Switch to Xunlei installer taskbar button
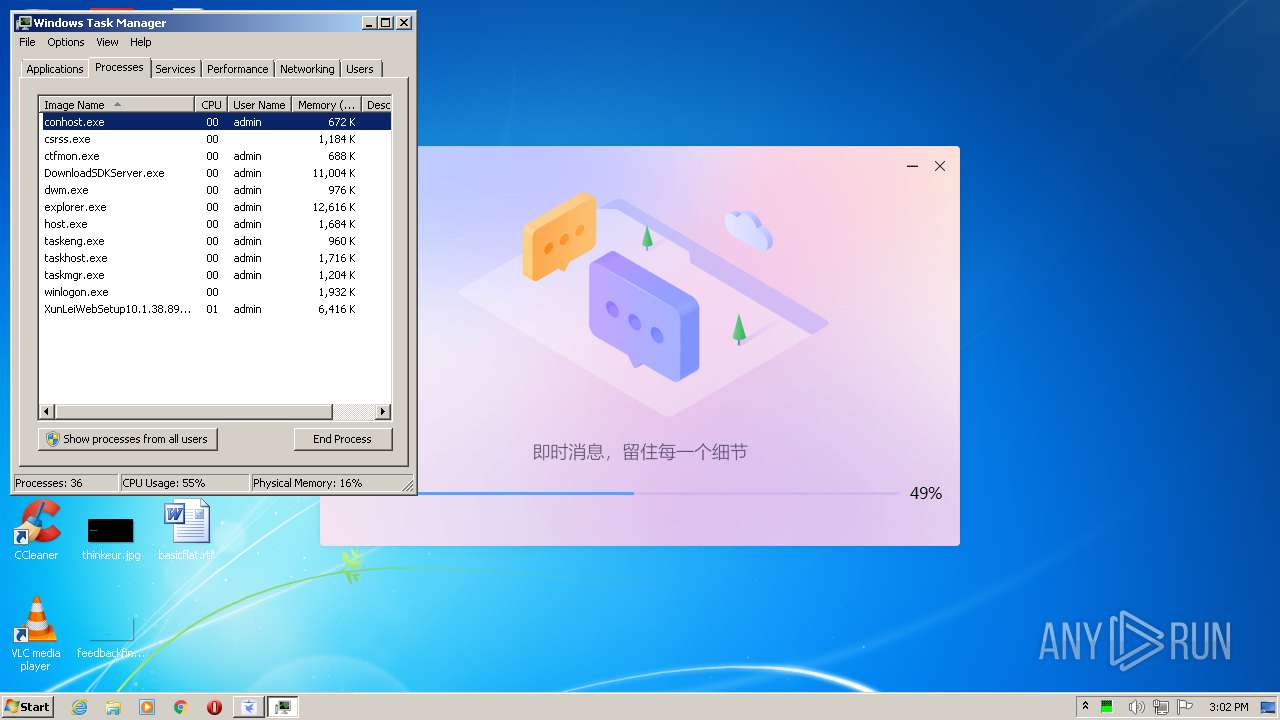This screenshot has width=1280, height=720. pos(249,707)
